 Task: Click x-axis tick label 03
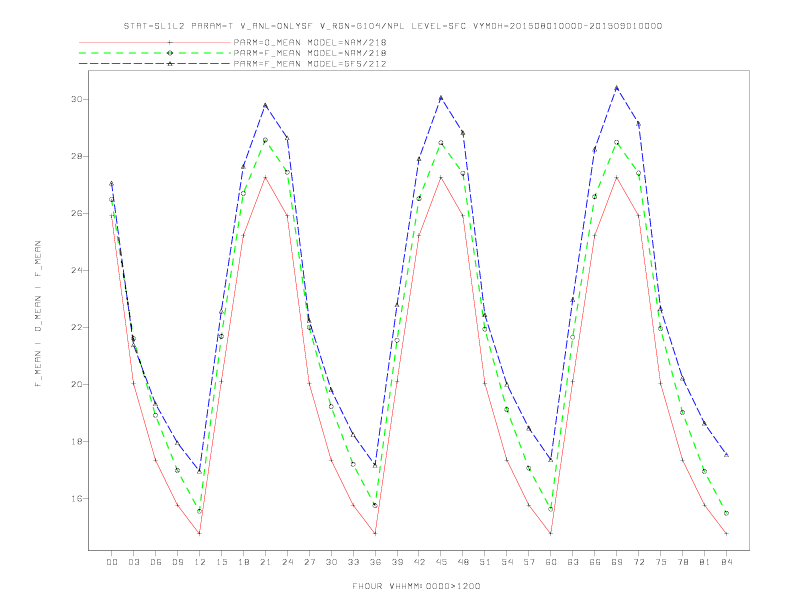tap(133, 562)
